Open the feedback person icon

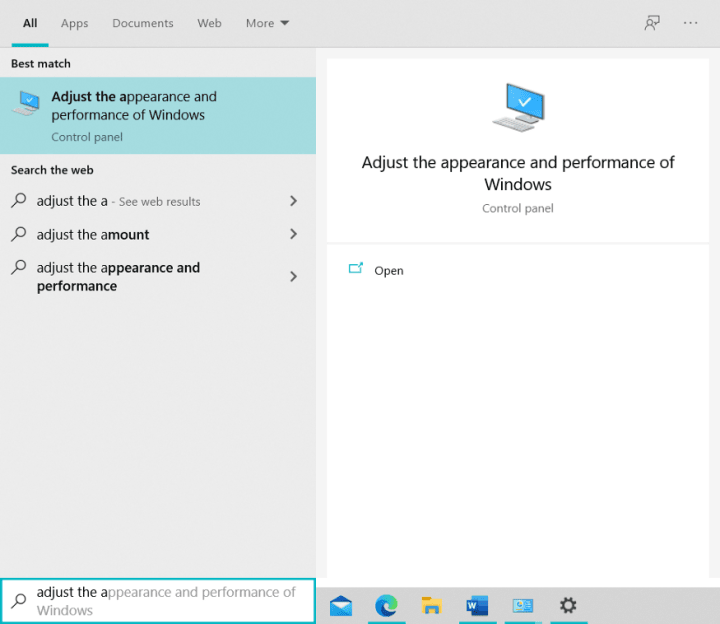[x=652, y=23]
